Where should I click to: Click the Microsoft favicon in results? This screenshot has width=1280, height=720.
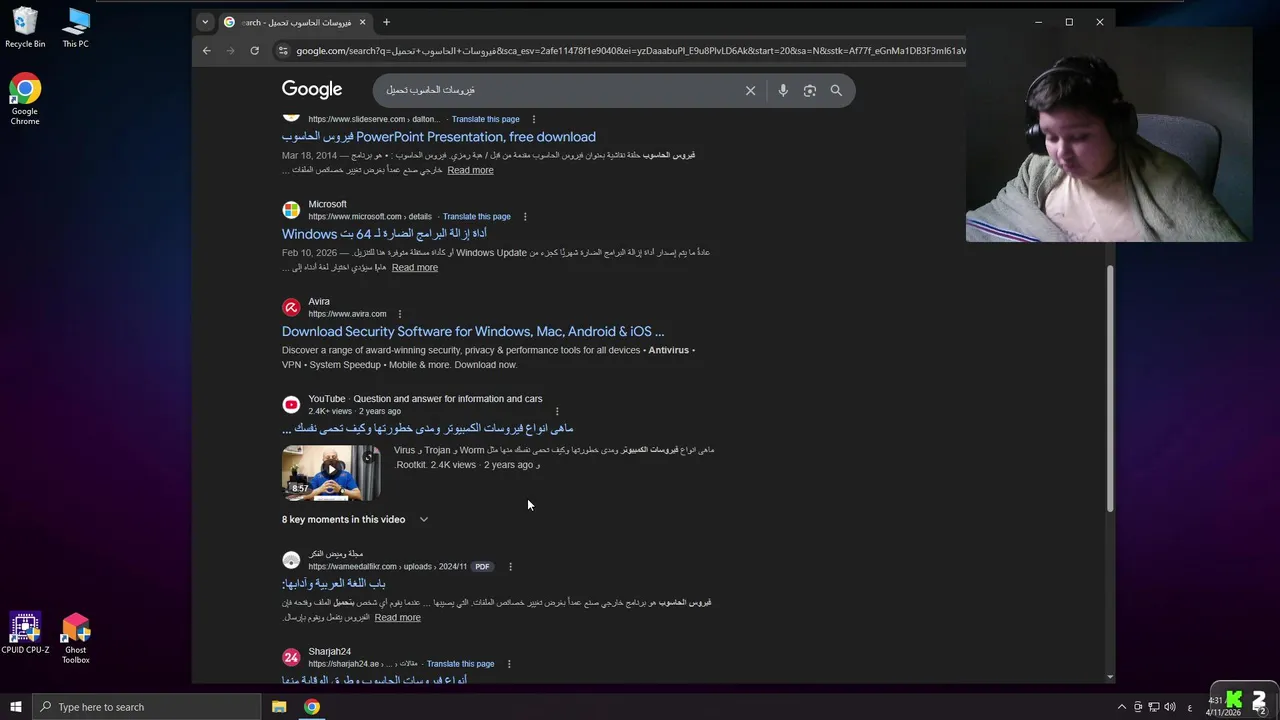[x=291, y=210]
